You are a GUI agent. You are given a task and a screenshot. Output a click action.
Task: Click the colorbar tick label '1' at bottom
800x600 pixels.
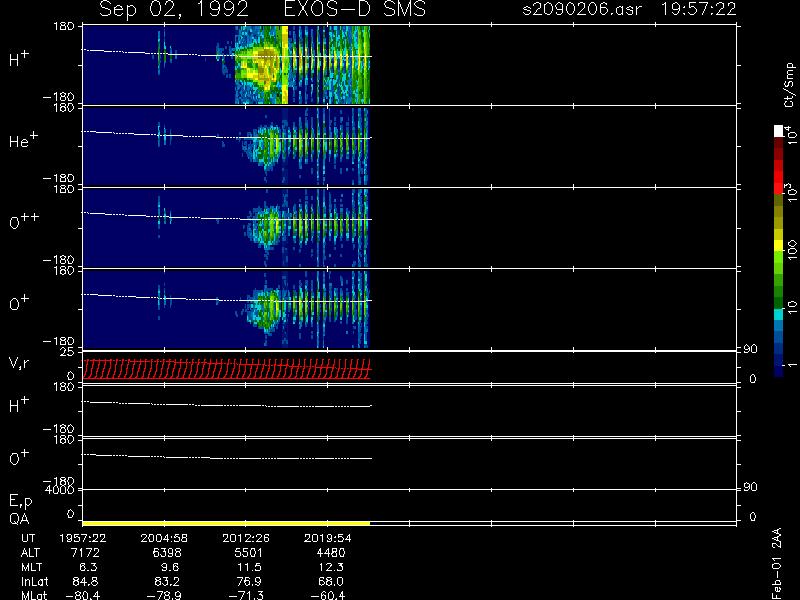click(x=791, y=365)
